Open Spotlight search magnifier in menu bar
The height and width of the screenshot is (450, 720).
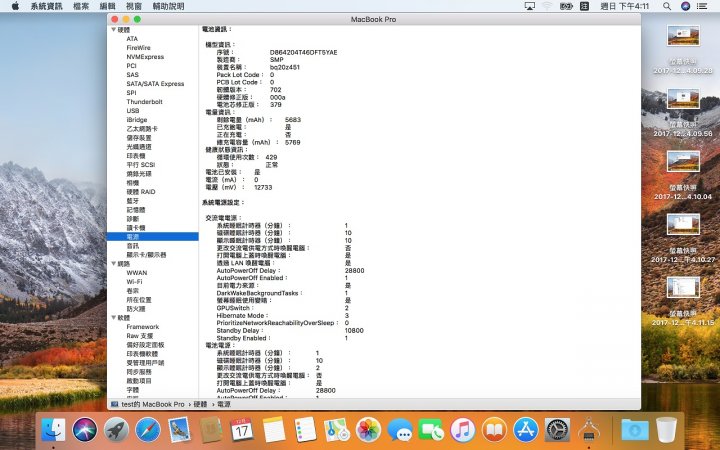click(667, 6)
